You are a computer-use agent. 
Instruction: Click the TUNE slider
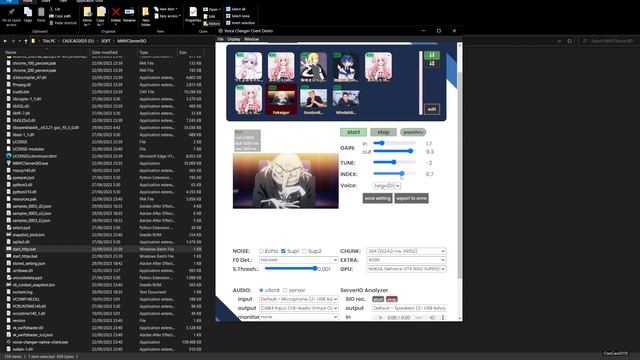pos(394,162)
